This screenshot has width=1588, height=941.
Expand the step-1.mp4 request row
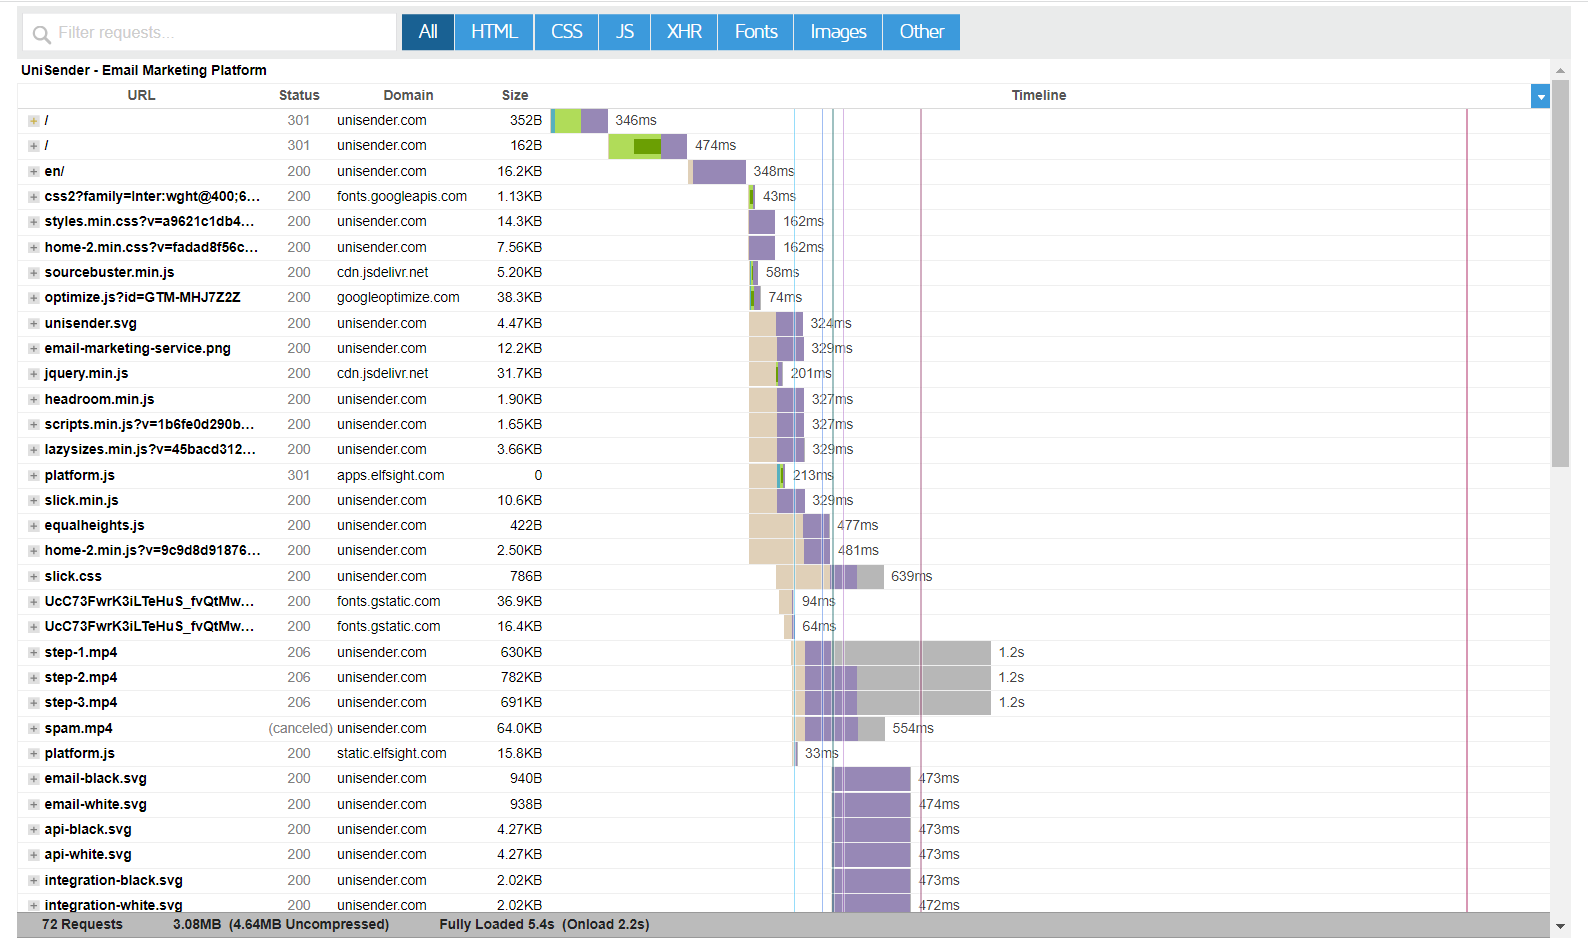34,653
